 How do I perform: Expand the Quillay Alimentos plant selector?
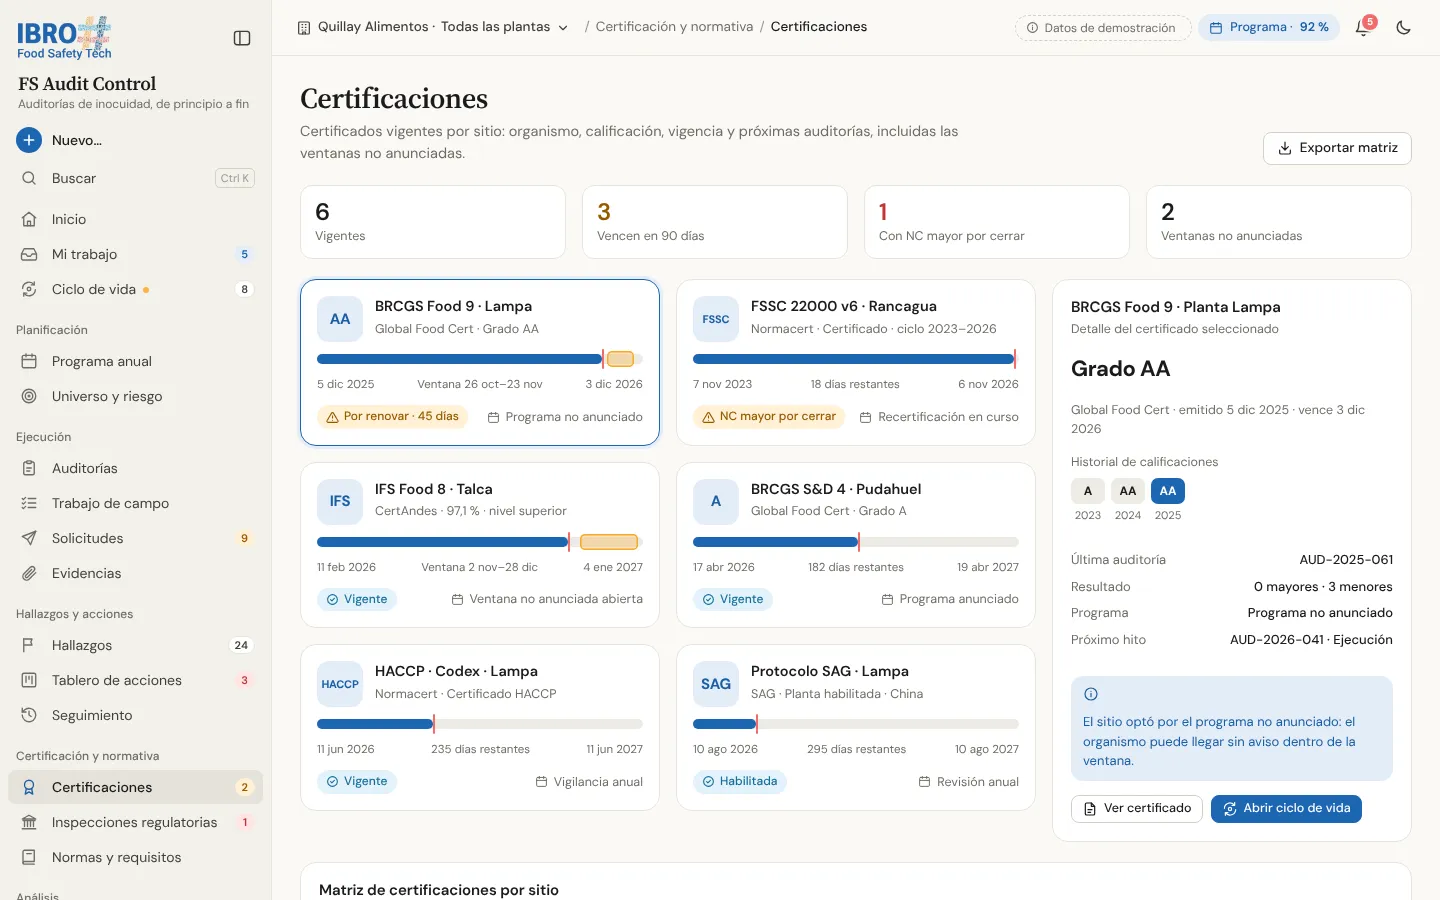[433, 27]
